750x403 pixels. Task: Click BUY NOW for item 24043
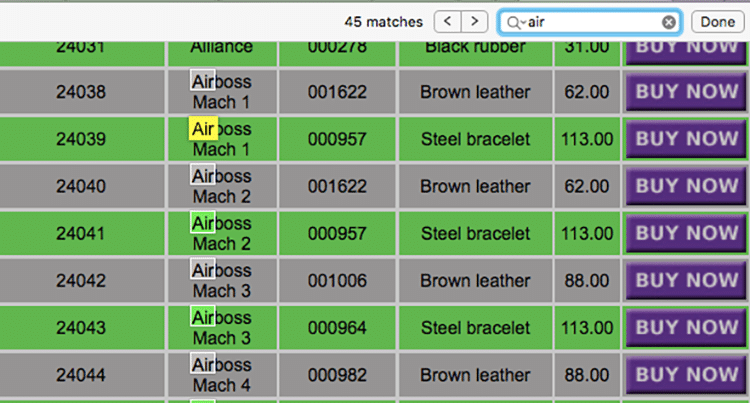[x=686, y=327]
